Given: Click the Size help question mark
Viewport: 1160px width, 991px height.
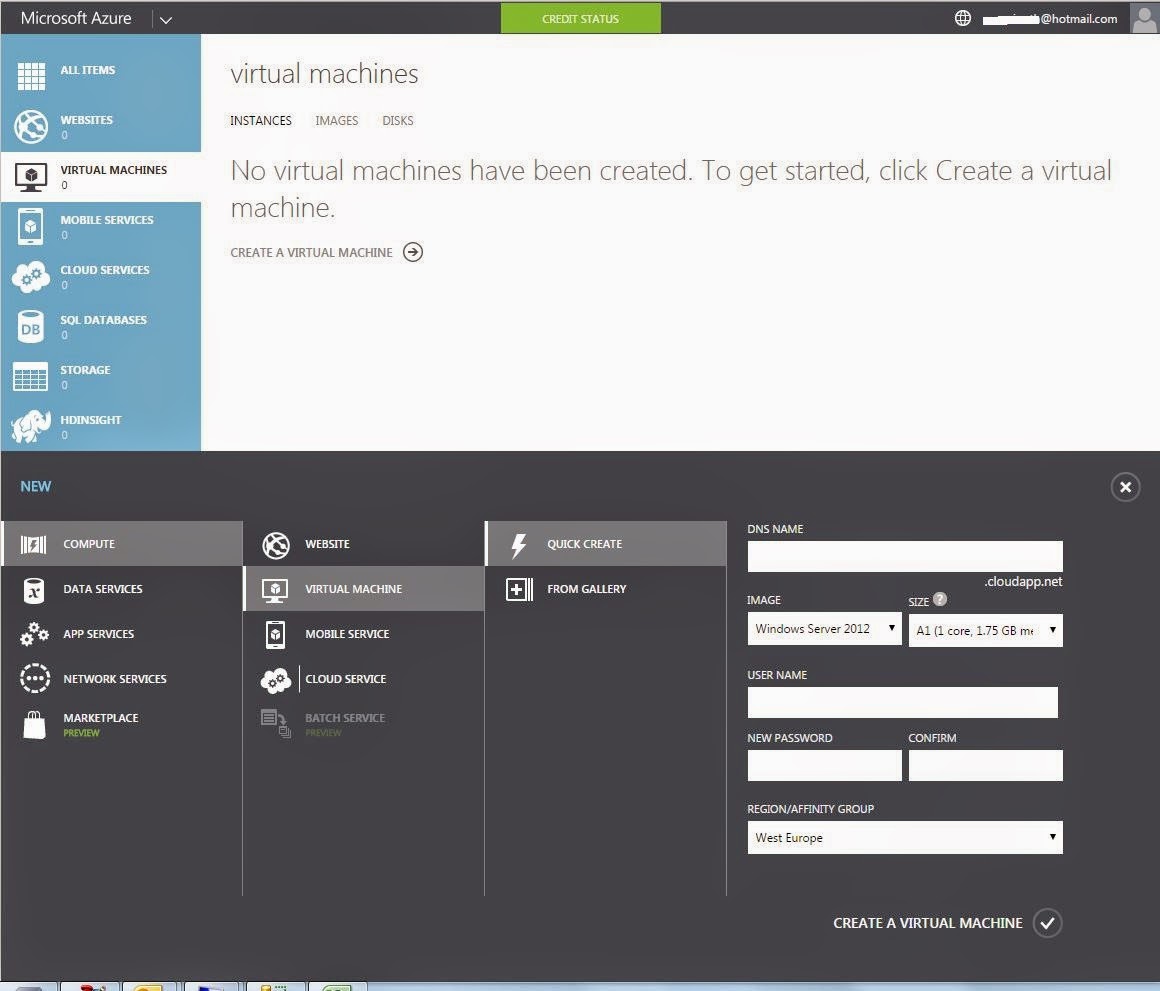Looking at the screenshot, I should (x=940, y=599).
